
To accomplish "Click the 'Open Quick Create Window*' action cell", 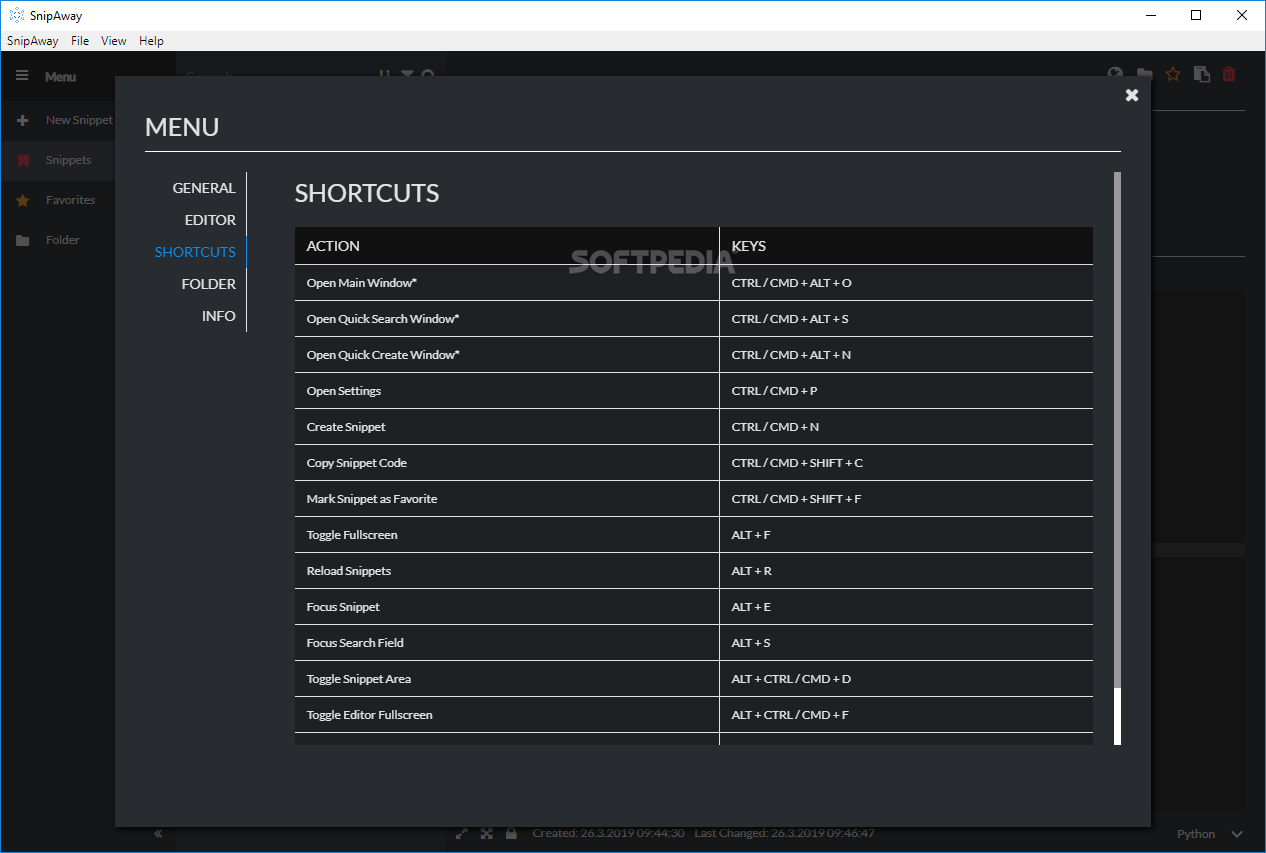I will click(507, 355).
